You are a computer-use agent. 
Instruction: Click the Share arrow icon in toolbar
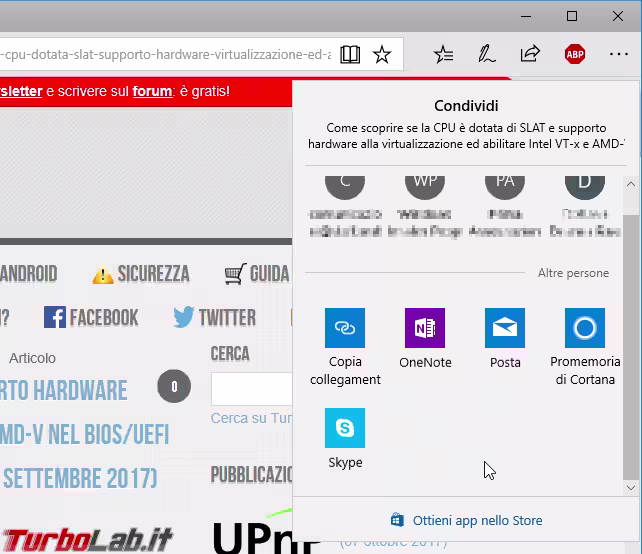(530, 54)
